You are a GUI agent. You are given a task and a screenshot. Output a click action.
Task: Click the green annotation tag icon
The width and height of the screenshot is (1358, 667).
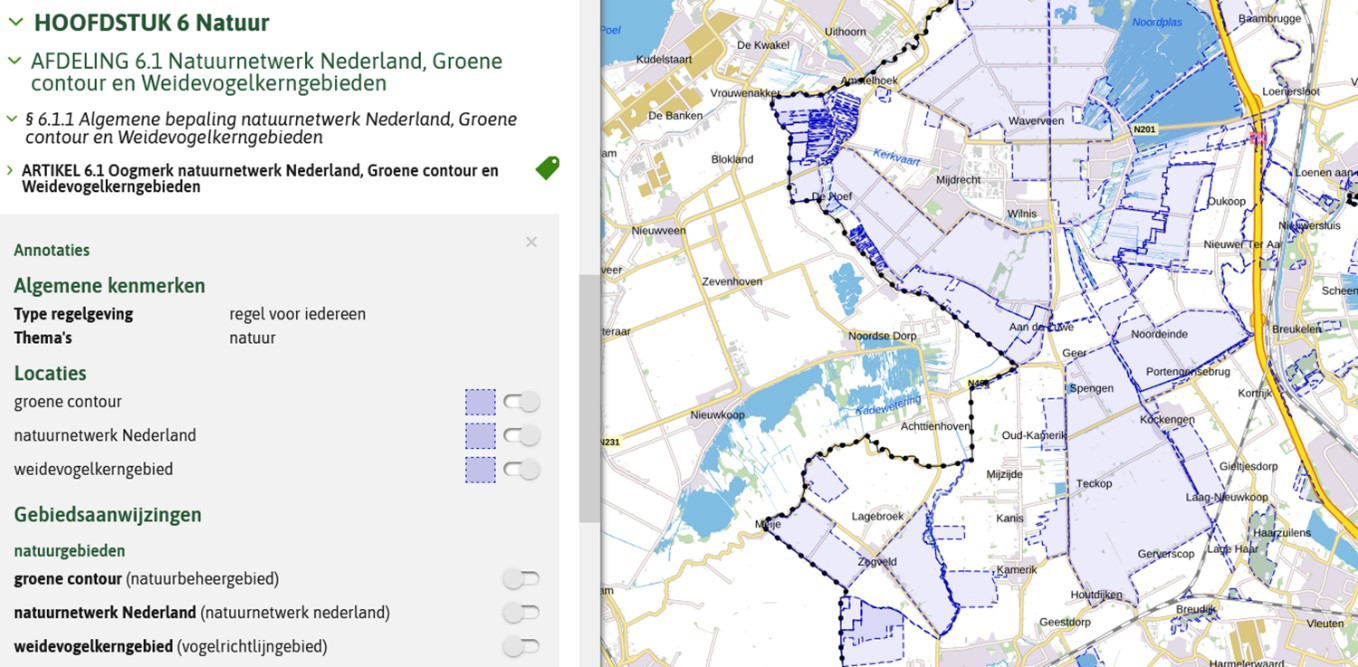[547, 168]
